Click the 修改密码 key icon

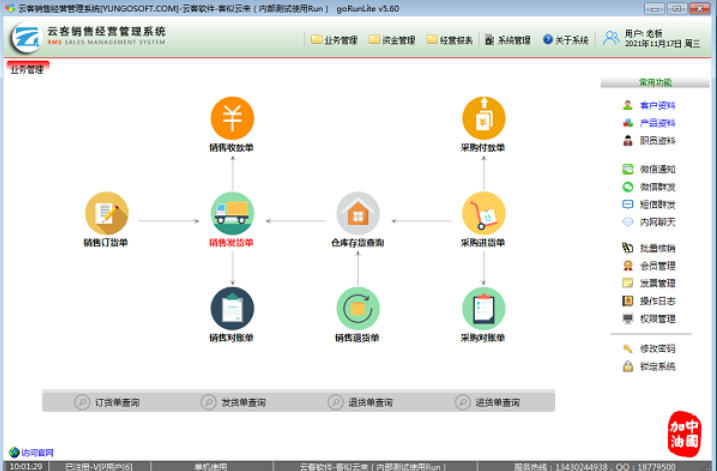point(628,349)
